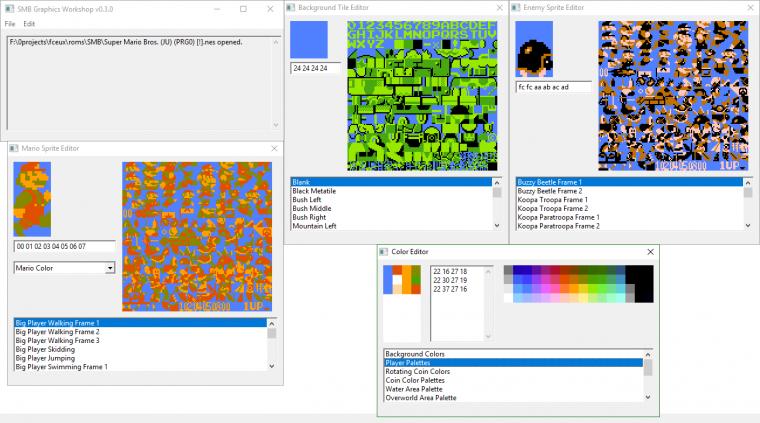The image size is (760, 423).
Task: Select Big Player Walking Frame 3
Action: 141,340
